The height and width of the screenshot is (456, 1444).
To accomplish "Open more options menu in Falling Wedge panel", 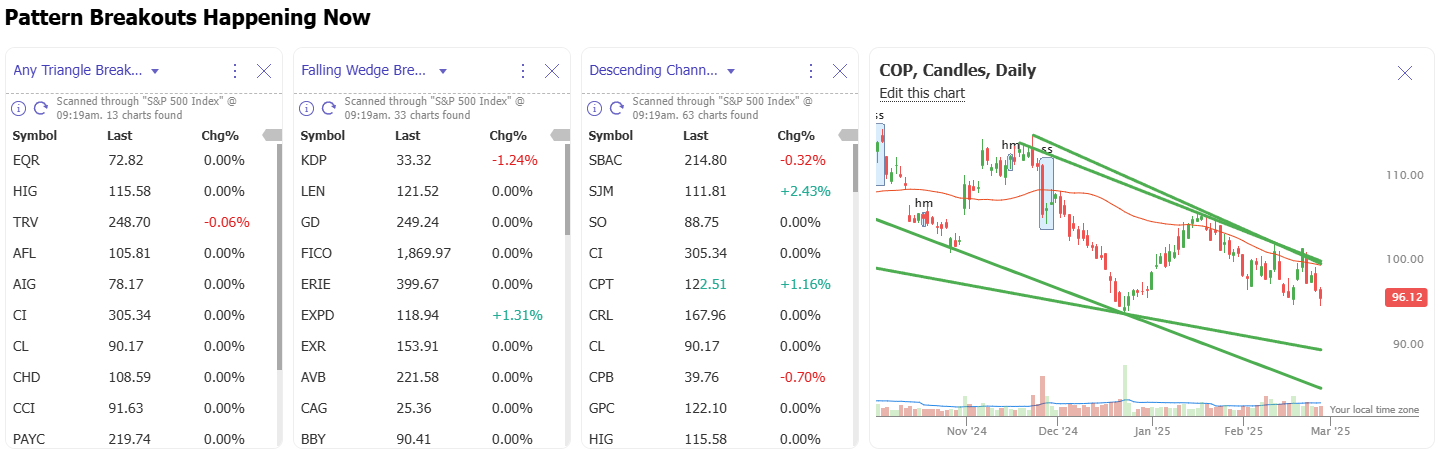I will click(522, 71).
